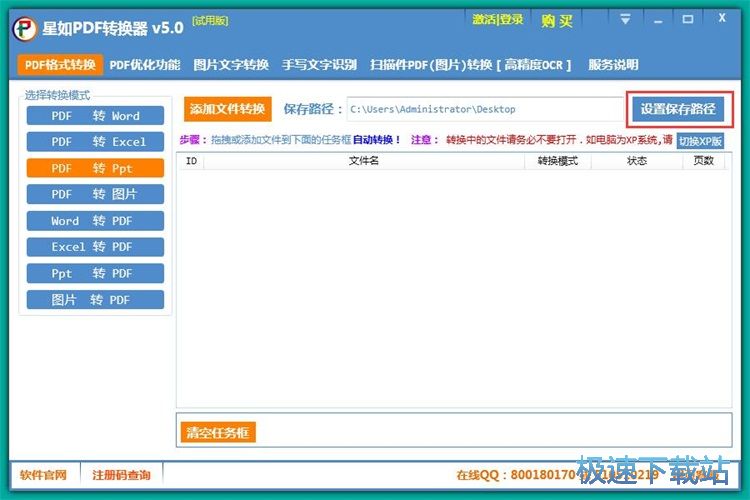Select Excel 转 PDF mode
Viewport: 750px width, 500px height.
click(x=95, y=247)
